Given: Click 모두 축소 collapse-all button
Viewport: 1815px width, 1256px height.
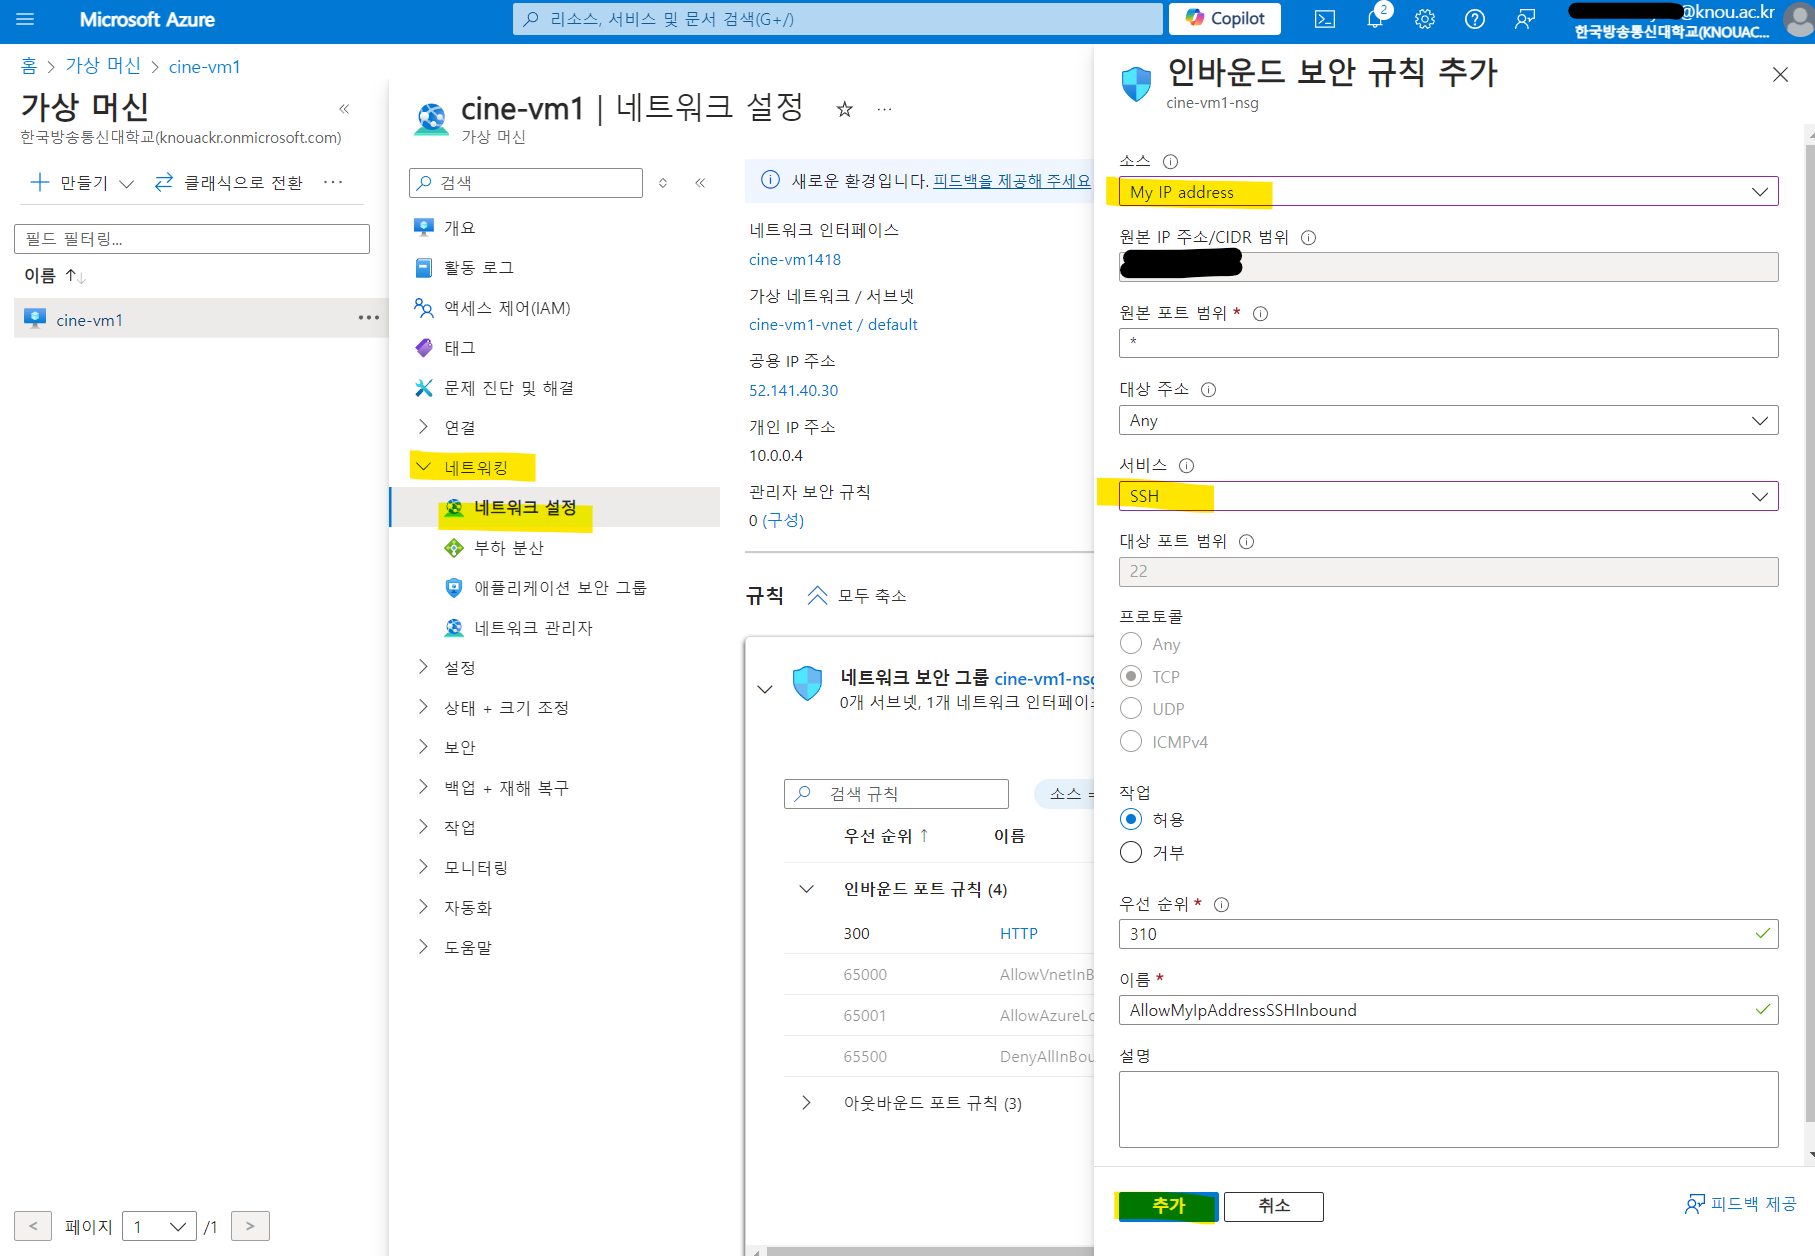Looking at the screenshot, I should [857, 596].
